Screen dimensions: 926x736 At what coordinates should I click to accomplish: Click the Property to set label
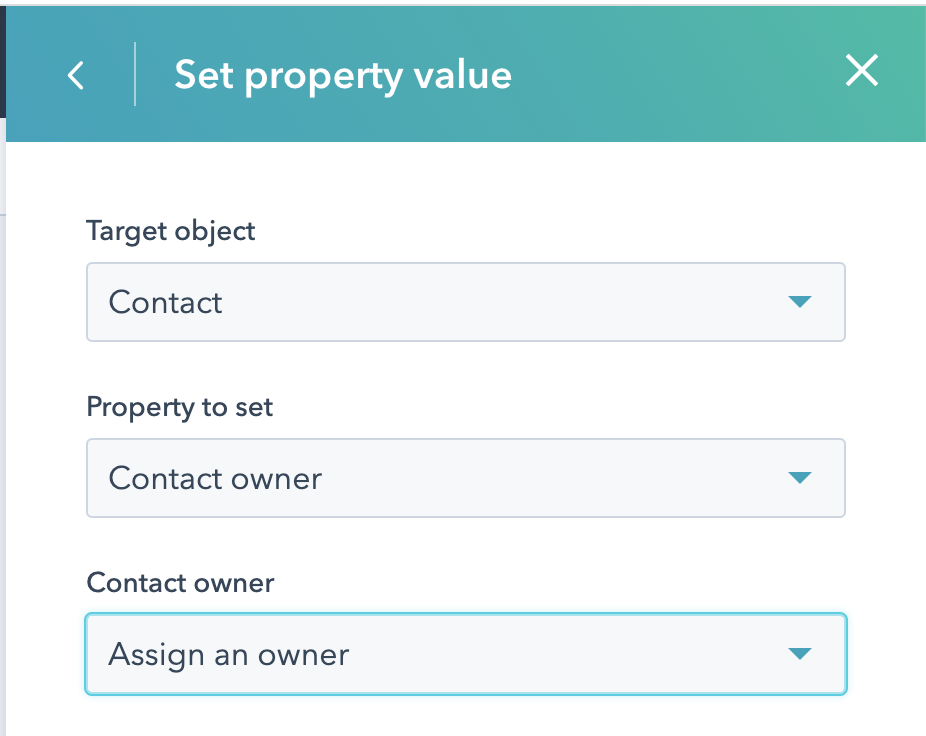180,407
